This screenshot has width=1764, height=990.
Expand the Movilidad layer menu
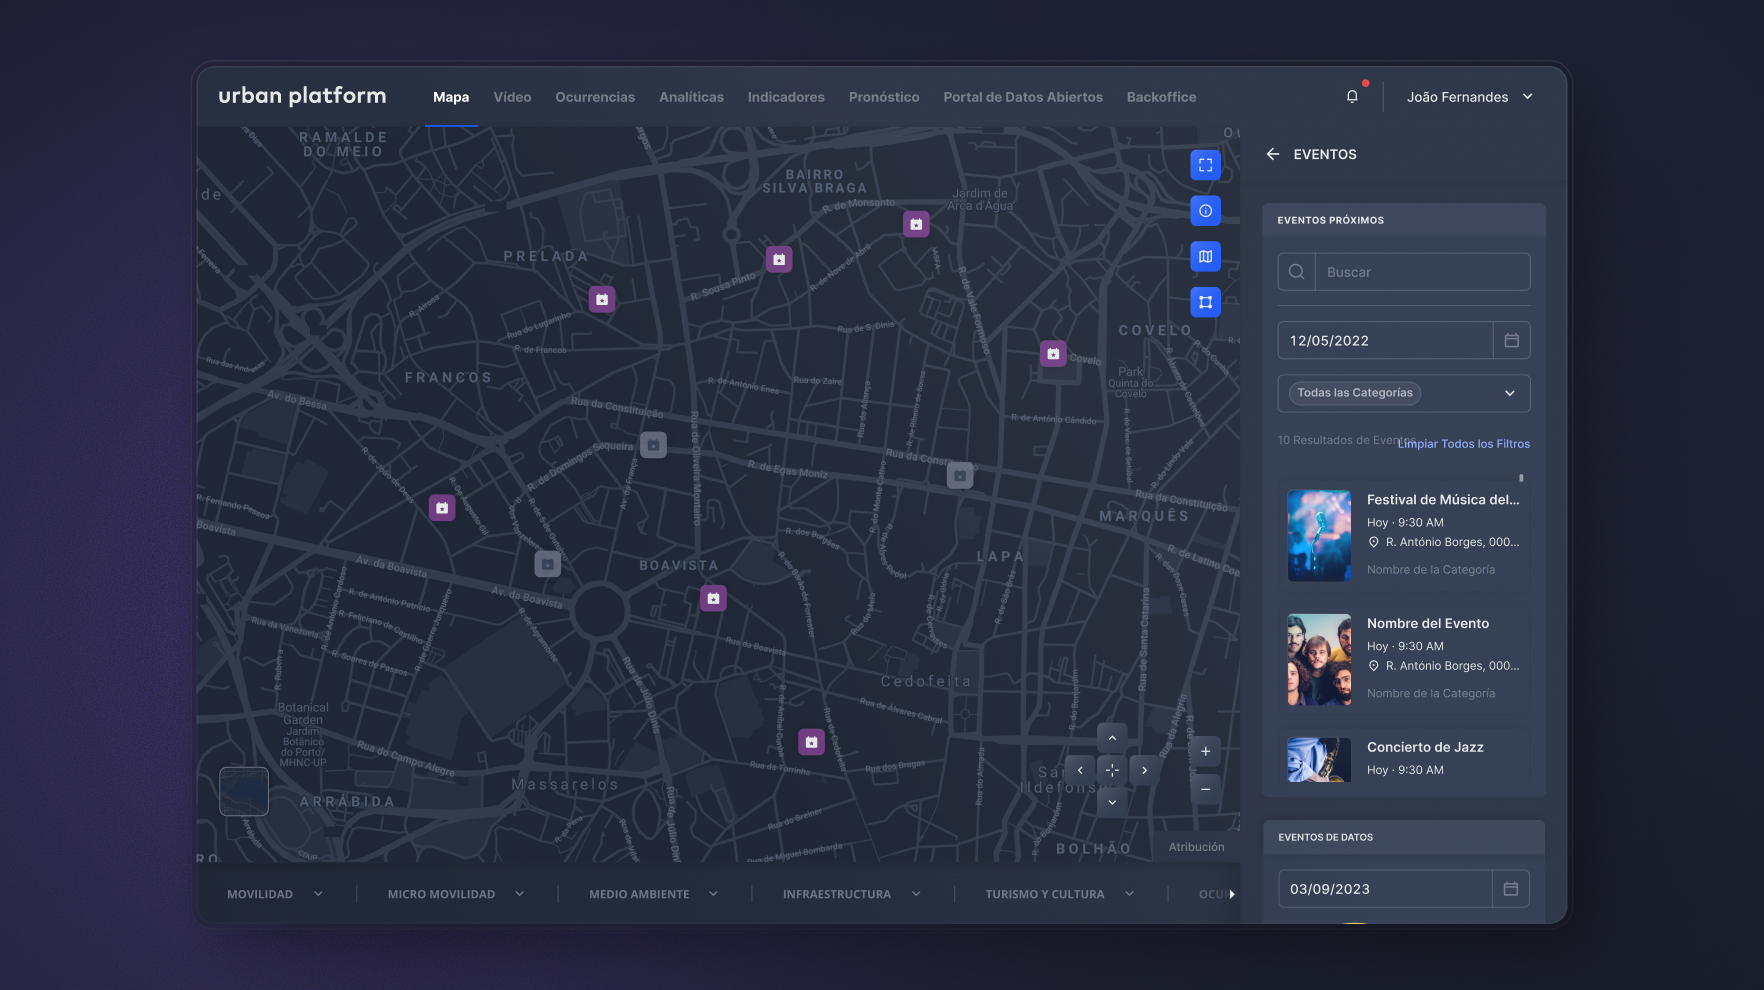tap(274, 894)
